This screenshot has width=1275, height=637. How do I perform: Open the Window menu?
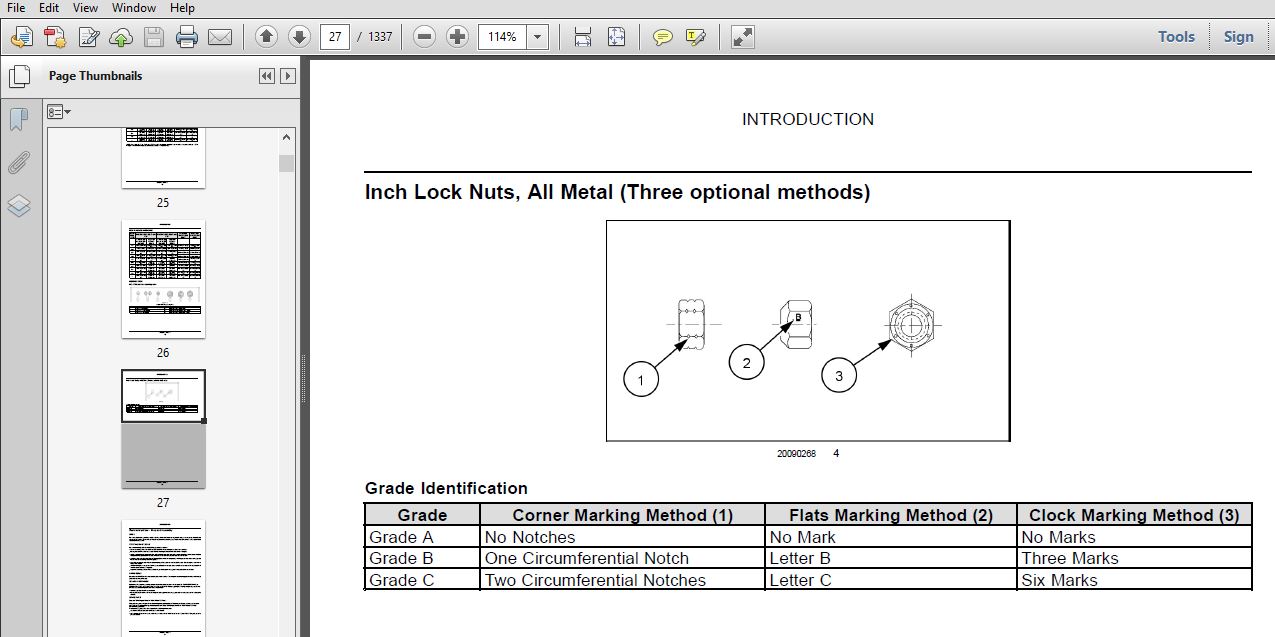click(x=133, y=8)
